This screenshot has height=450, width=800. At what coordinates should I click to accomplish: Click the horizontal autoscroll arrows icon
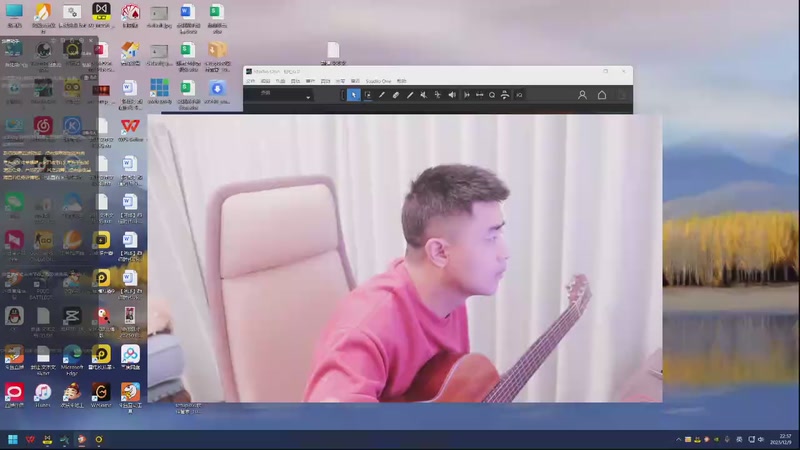480,95
